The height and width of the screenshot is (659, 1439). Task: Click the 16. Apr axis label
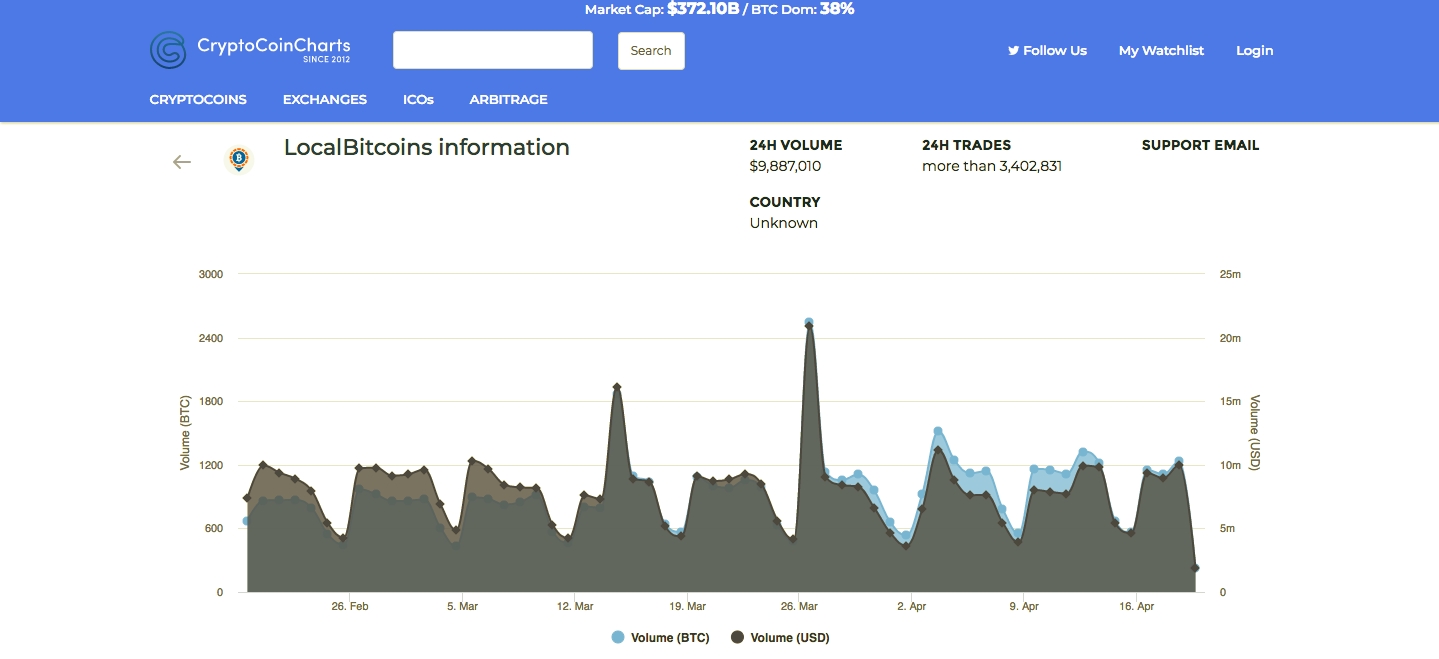point(1136,606)
